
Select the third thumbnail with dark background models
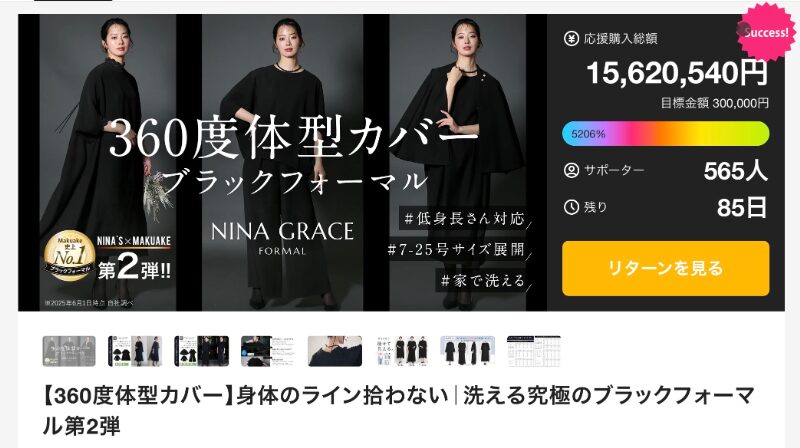click(x=202, y=351)
